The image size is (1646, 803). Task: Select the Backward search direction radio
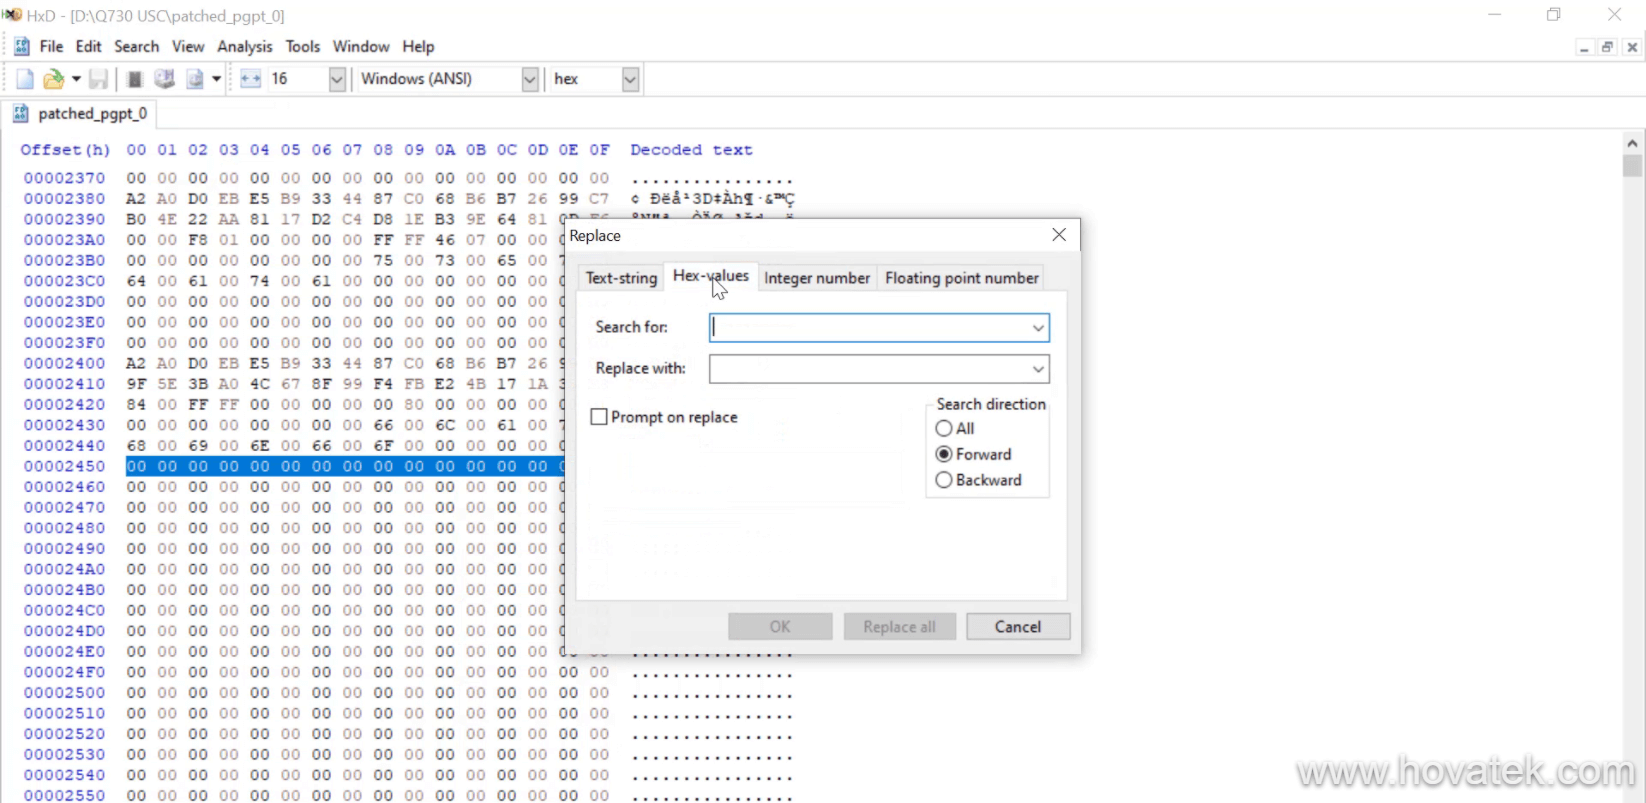[944, 480]
